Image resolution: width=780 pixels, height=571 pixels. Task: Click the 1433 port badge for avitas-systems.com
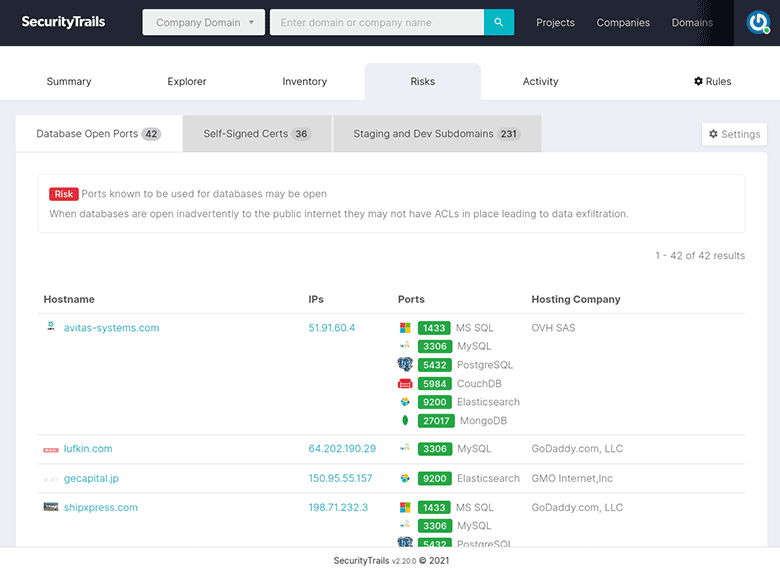coord(434,328)
